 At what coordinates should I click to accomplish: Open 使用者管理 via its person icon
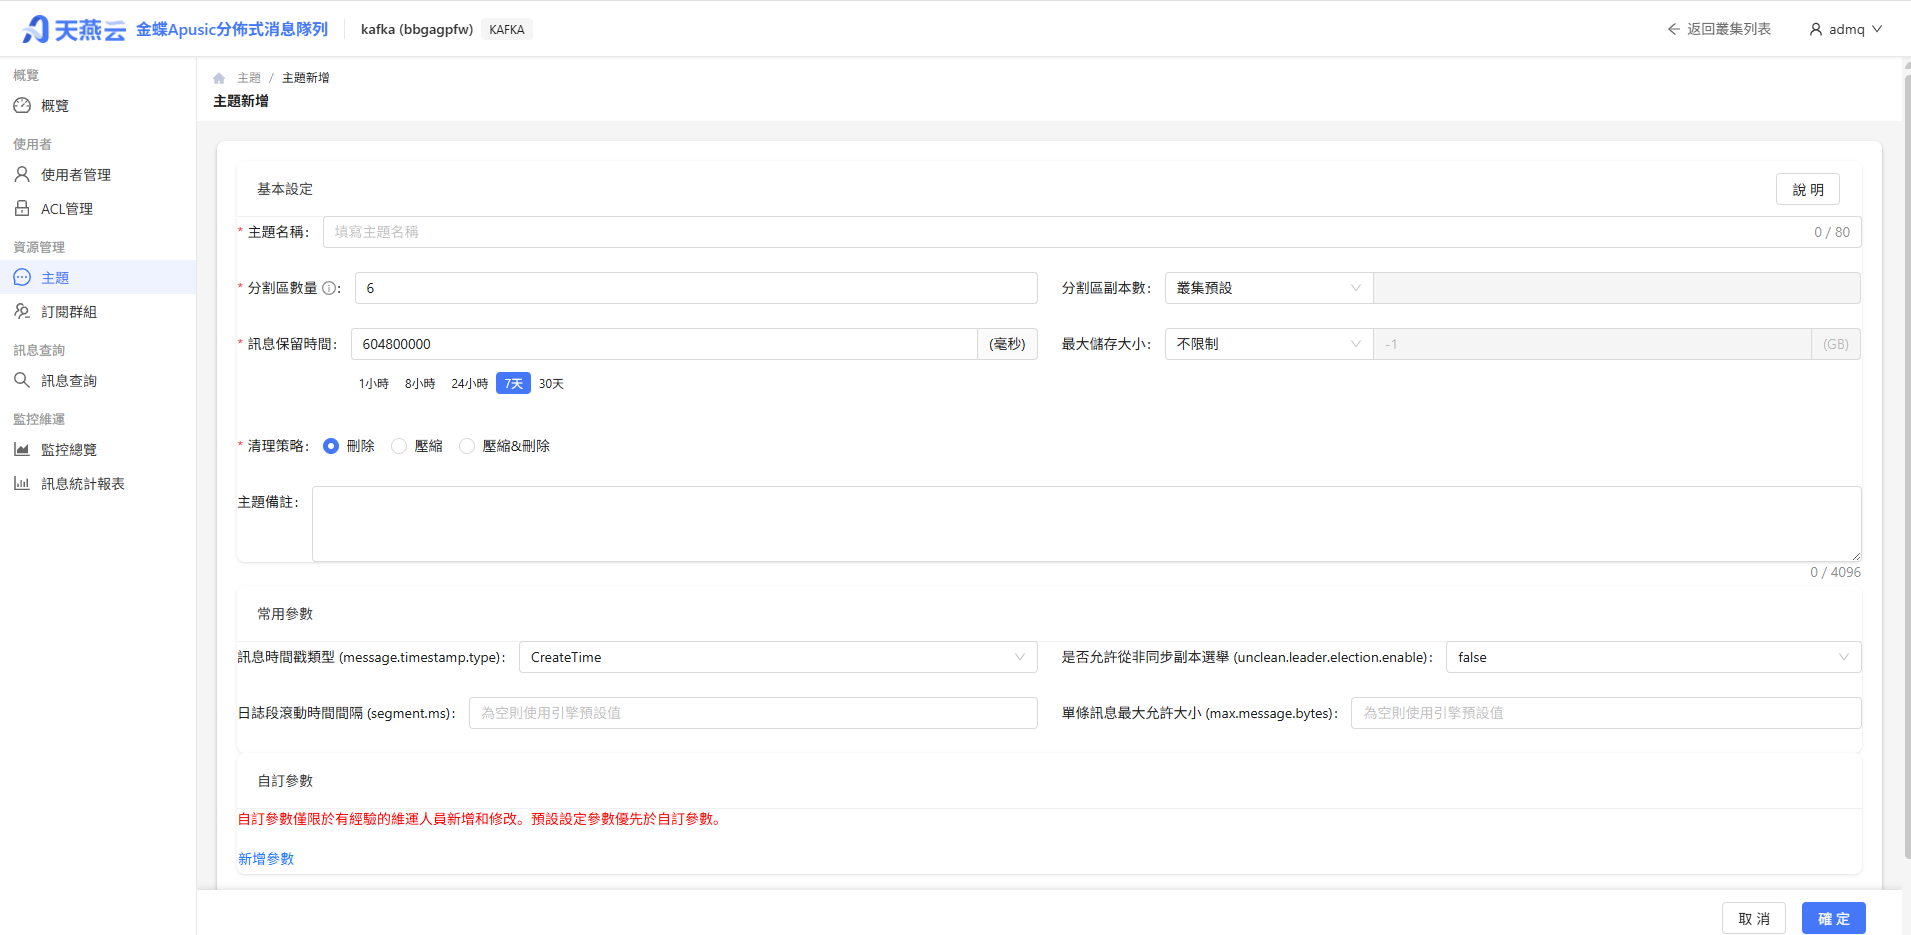[22, 174]
